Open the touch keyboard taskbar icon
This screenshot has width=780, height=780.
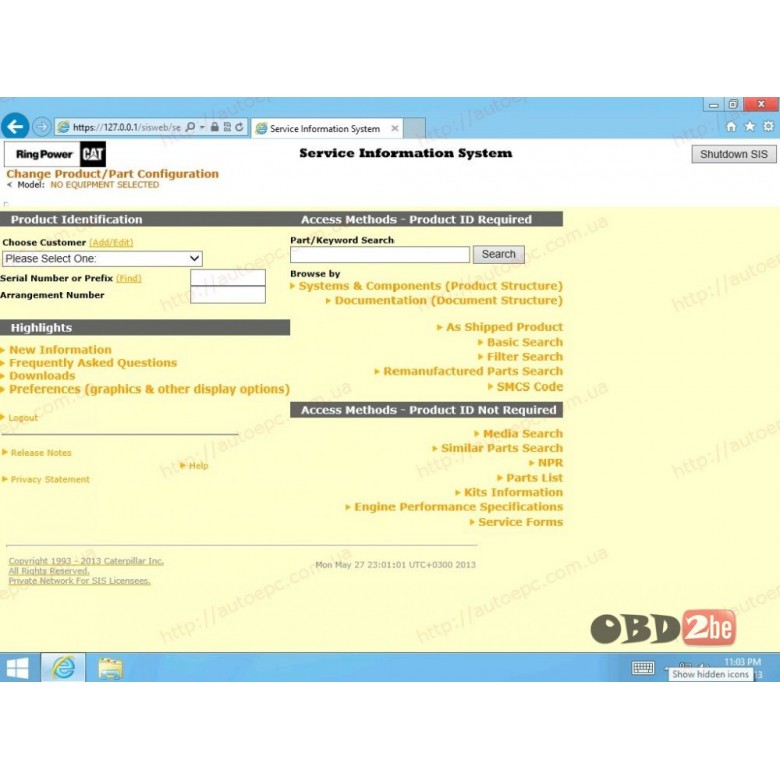643,668
